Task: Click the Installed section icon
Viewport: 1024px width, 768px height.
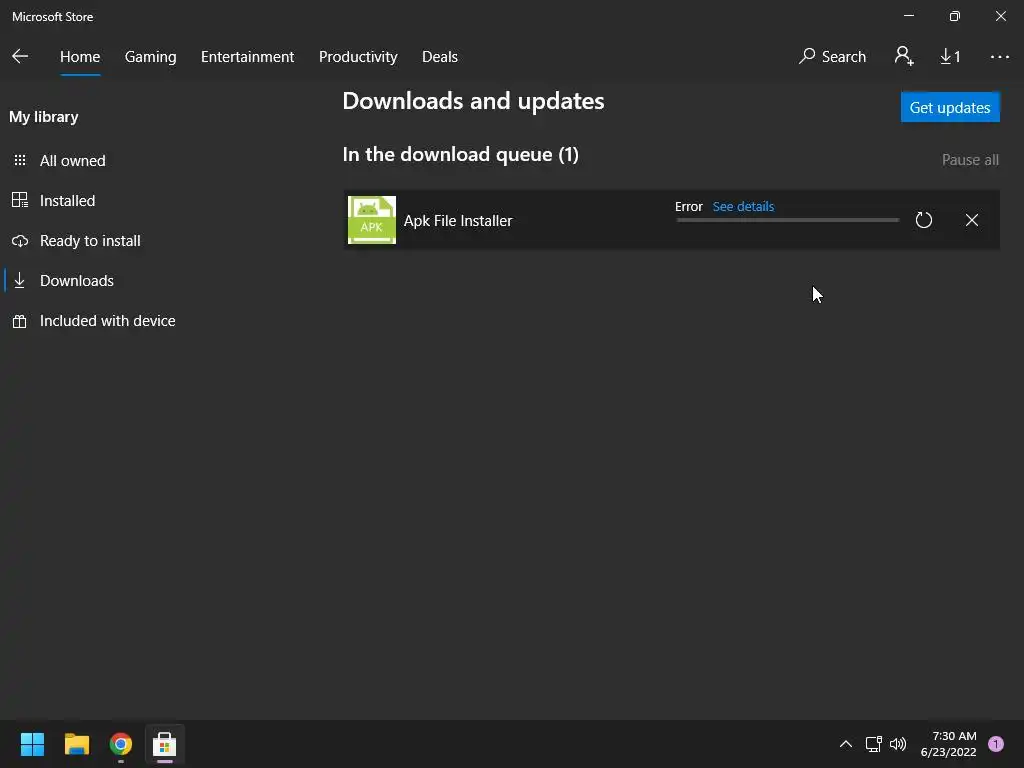Action: [20, 200]
